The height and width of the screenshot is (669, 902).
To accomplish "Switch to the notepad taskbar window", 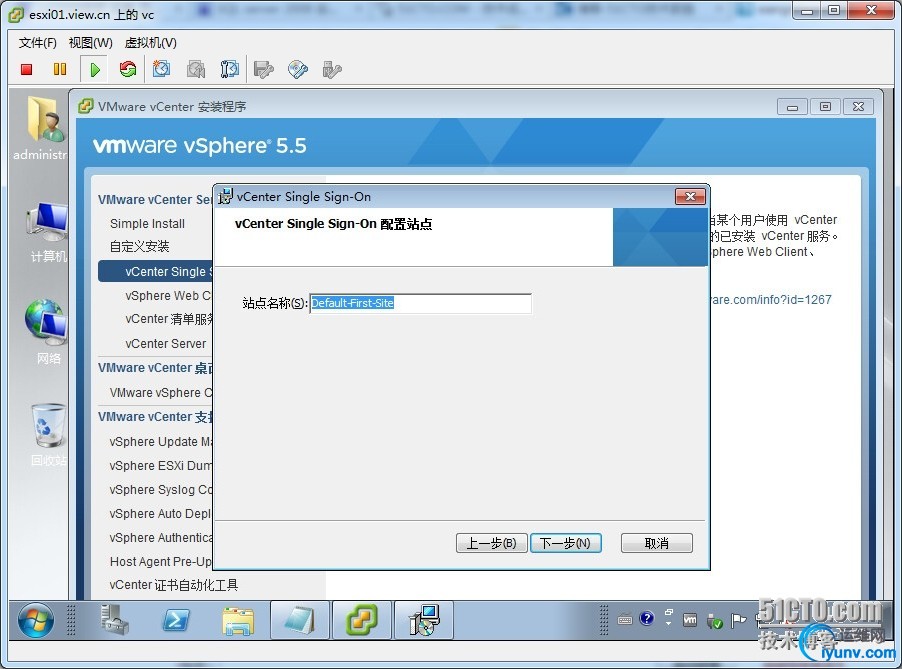I will coord(300,620).
